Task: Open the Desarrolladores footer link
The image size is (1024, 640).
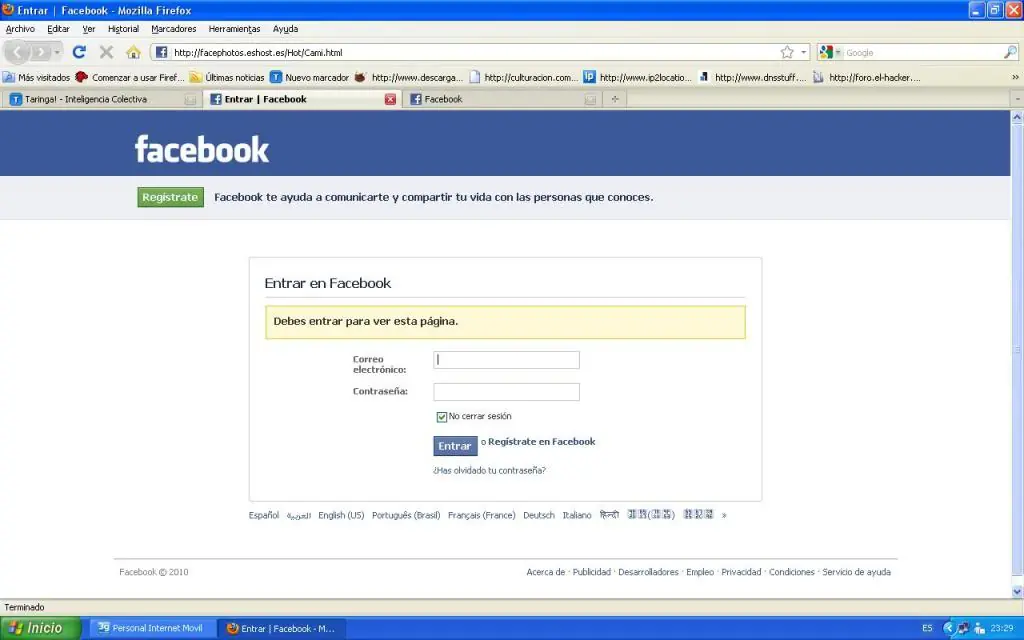Action: (x=648, y=572)
